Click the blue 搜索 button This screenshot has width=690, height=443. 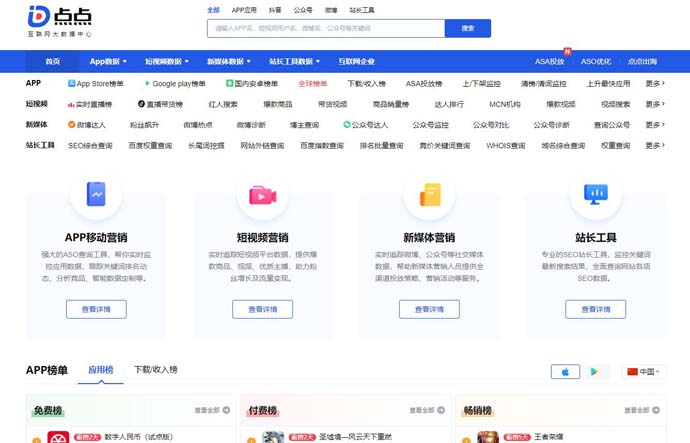click(468, 28)
